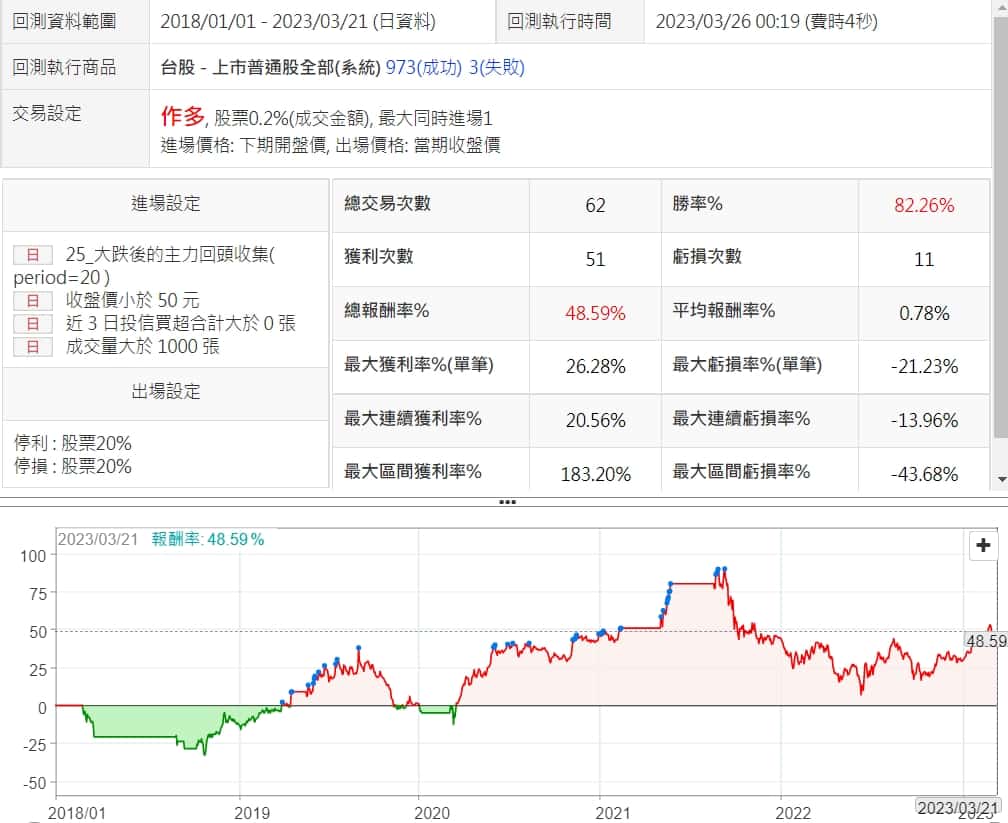Click daily badge beside 收盤價小於 50 元

(32, 300)
